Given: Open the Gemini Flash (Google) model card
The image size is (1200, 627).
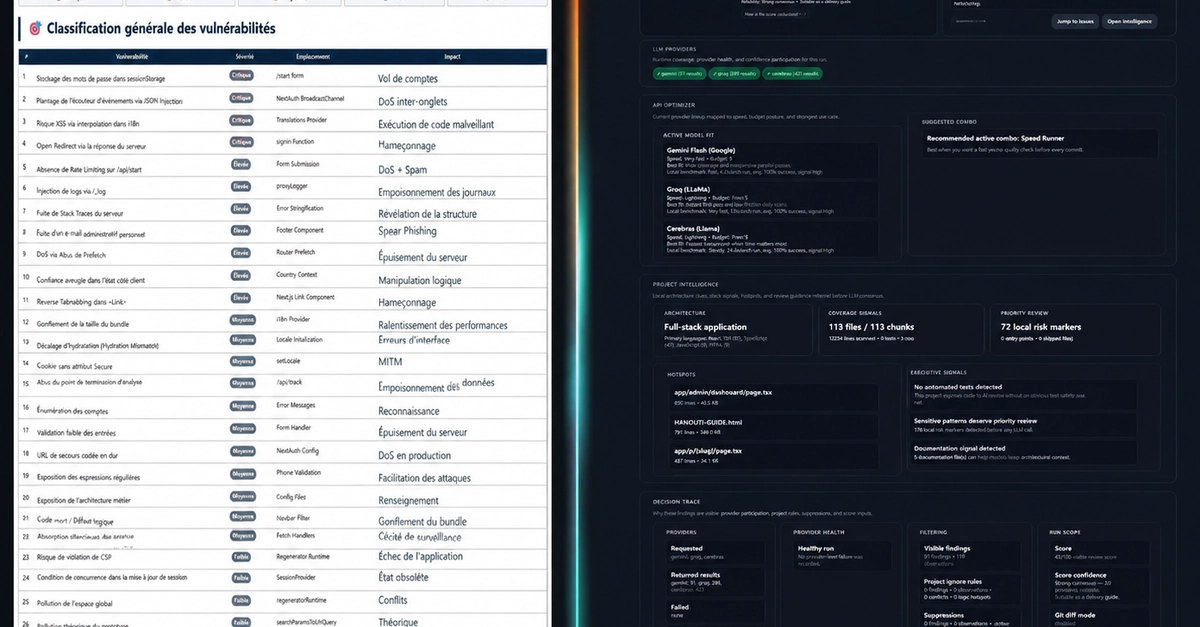Looking at the screenshot, I should pyautogui.click(x=771, y=159).
